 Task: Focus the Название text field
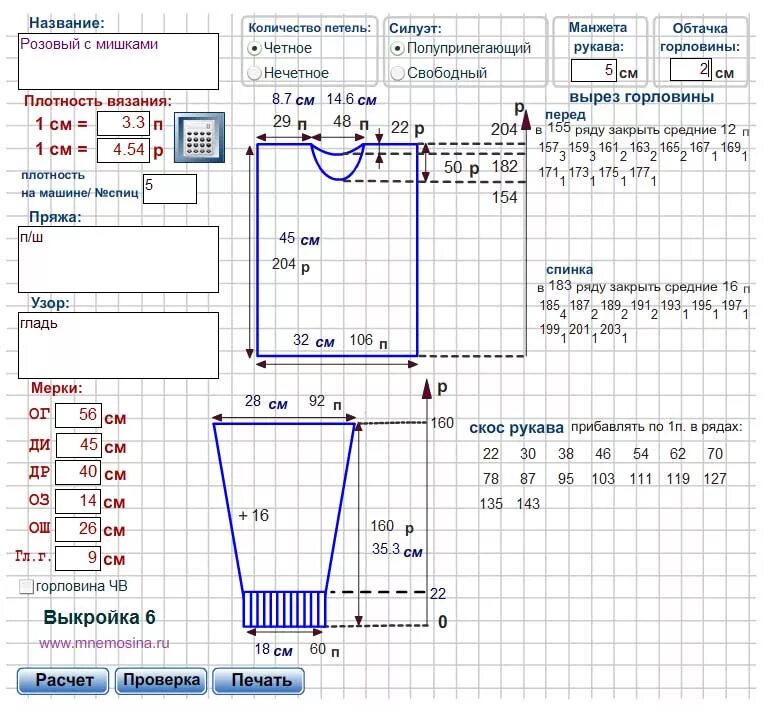coord(119,61)
